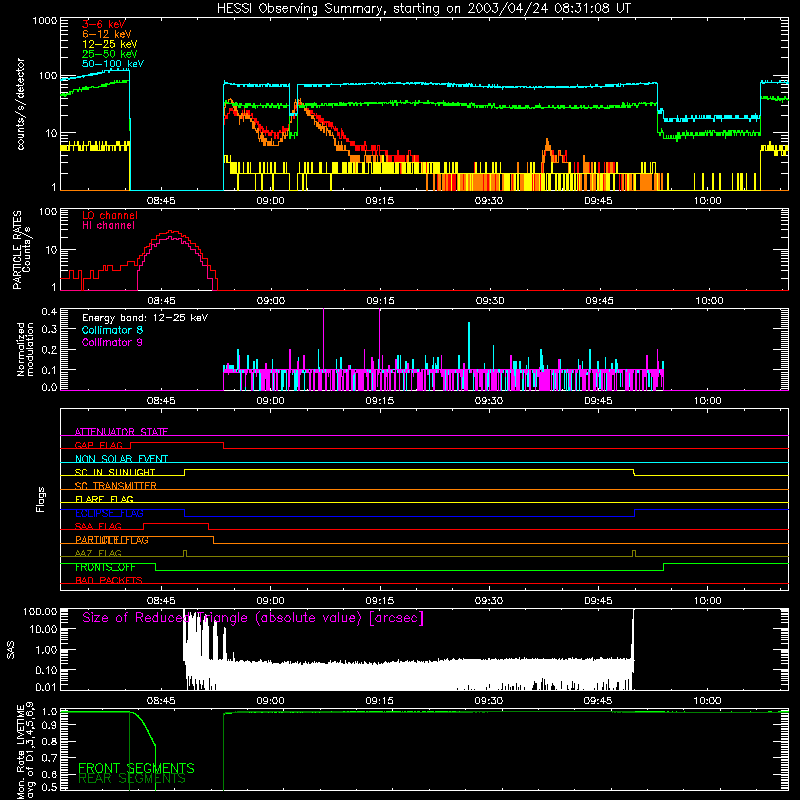Select the FRONT SEGMENTS legend label

136,768
